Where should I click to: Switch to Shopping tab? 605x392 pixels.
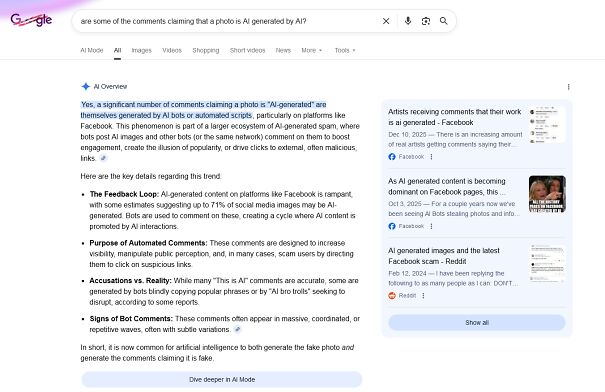206,50
